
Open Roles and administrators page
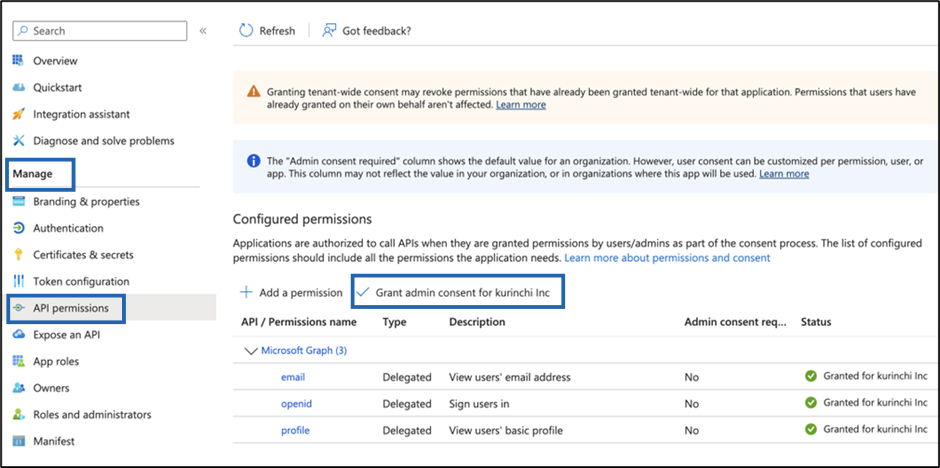click(92, 415)
